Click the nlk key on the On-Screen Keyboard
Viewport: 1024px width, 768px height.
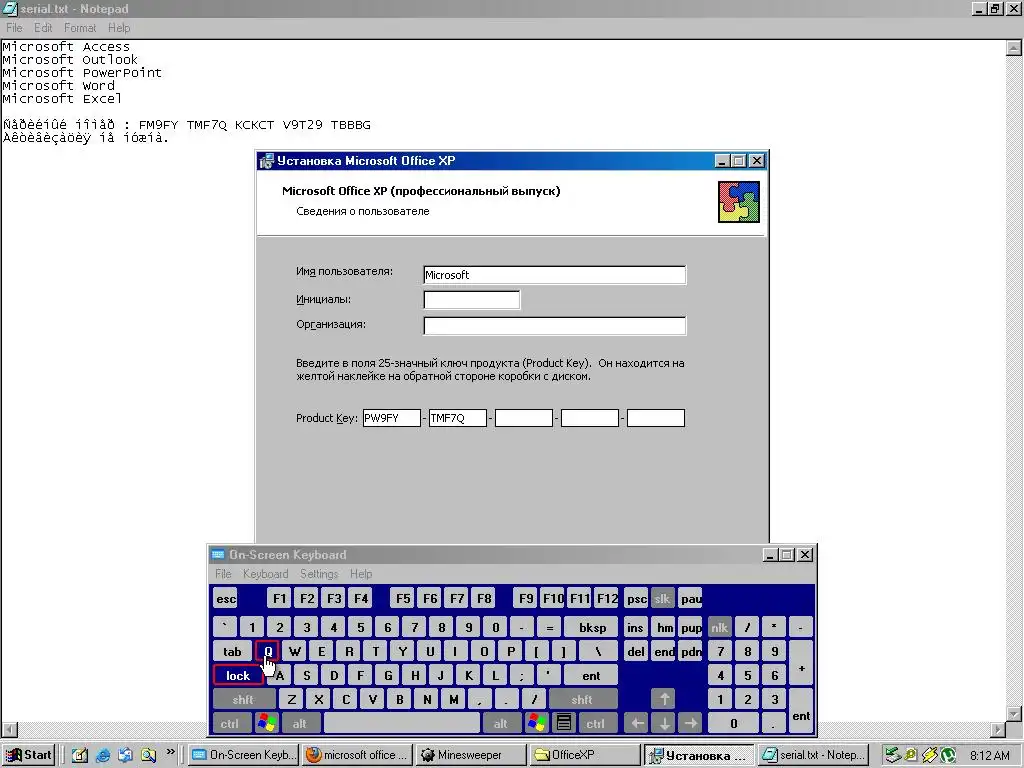point(719,628)
